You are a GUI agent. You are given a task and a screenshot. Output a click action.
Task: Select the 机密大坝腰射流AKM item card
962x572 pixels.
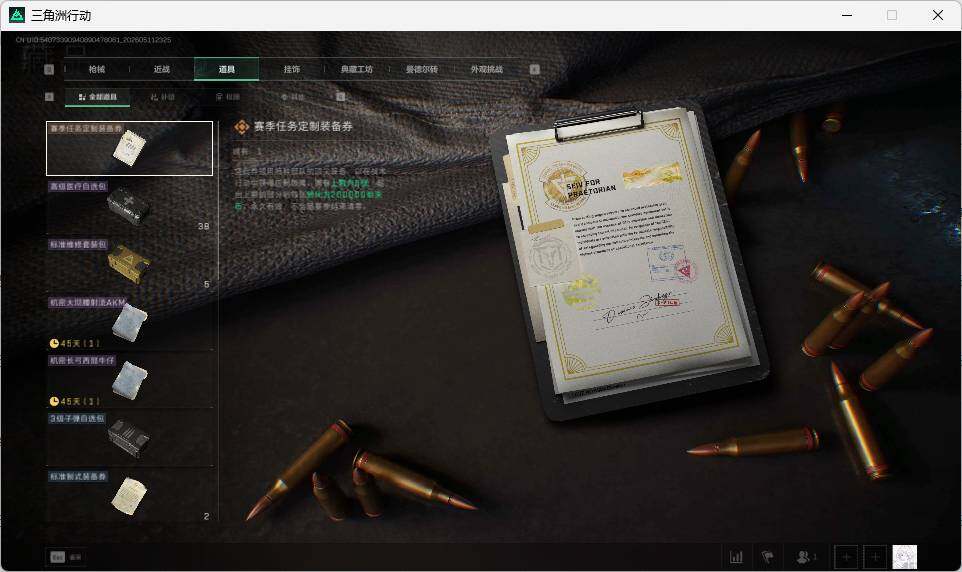(x=129, y=323)
